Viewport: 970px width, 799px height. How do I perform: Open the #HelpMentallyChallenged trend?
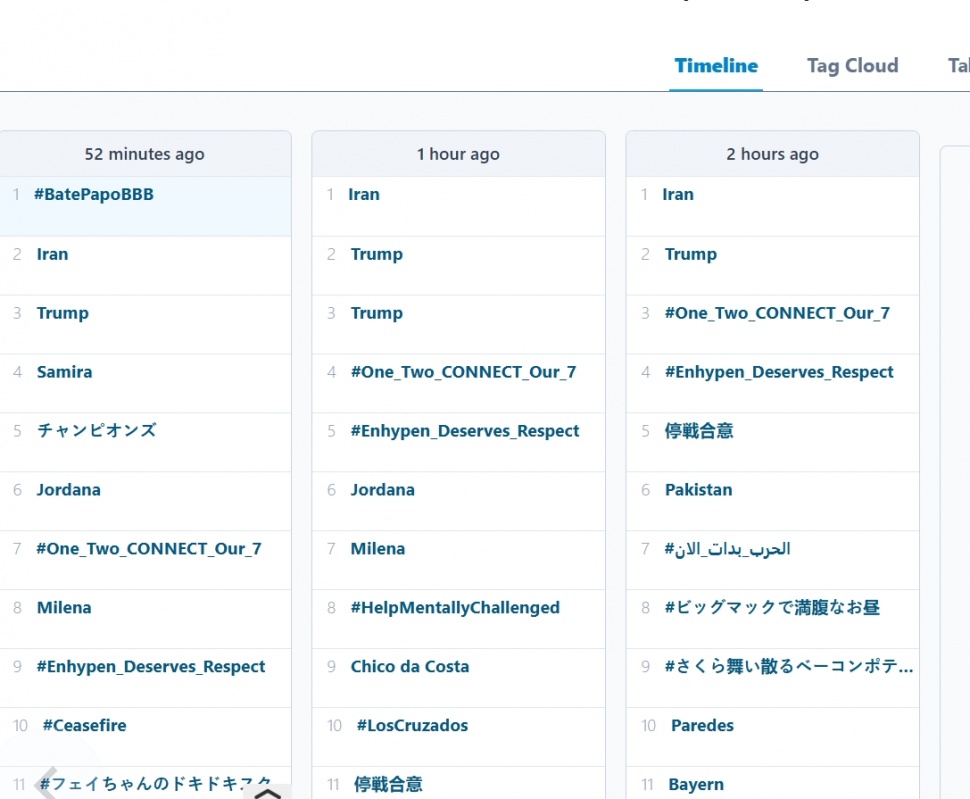coord(457,607)
